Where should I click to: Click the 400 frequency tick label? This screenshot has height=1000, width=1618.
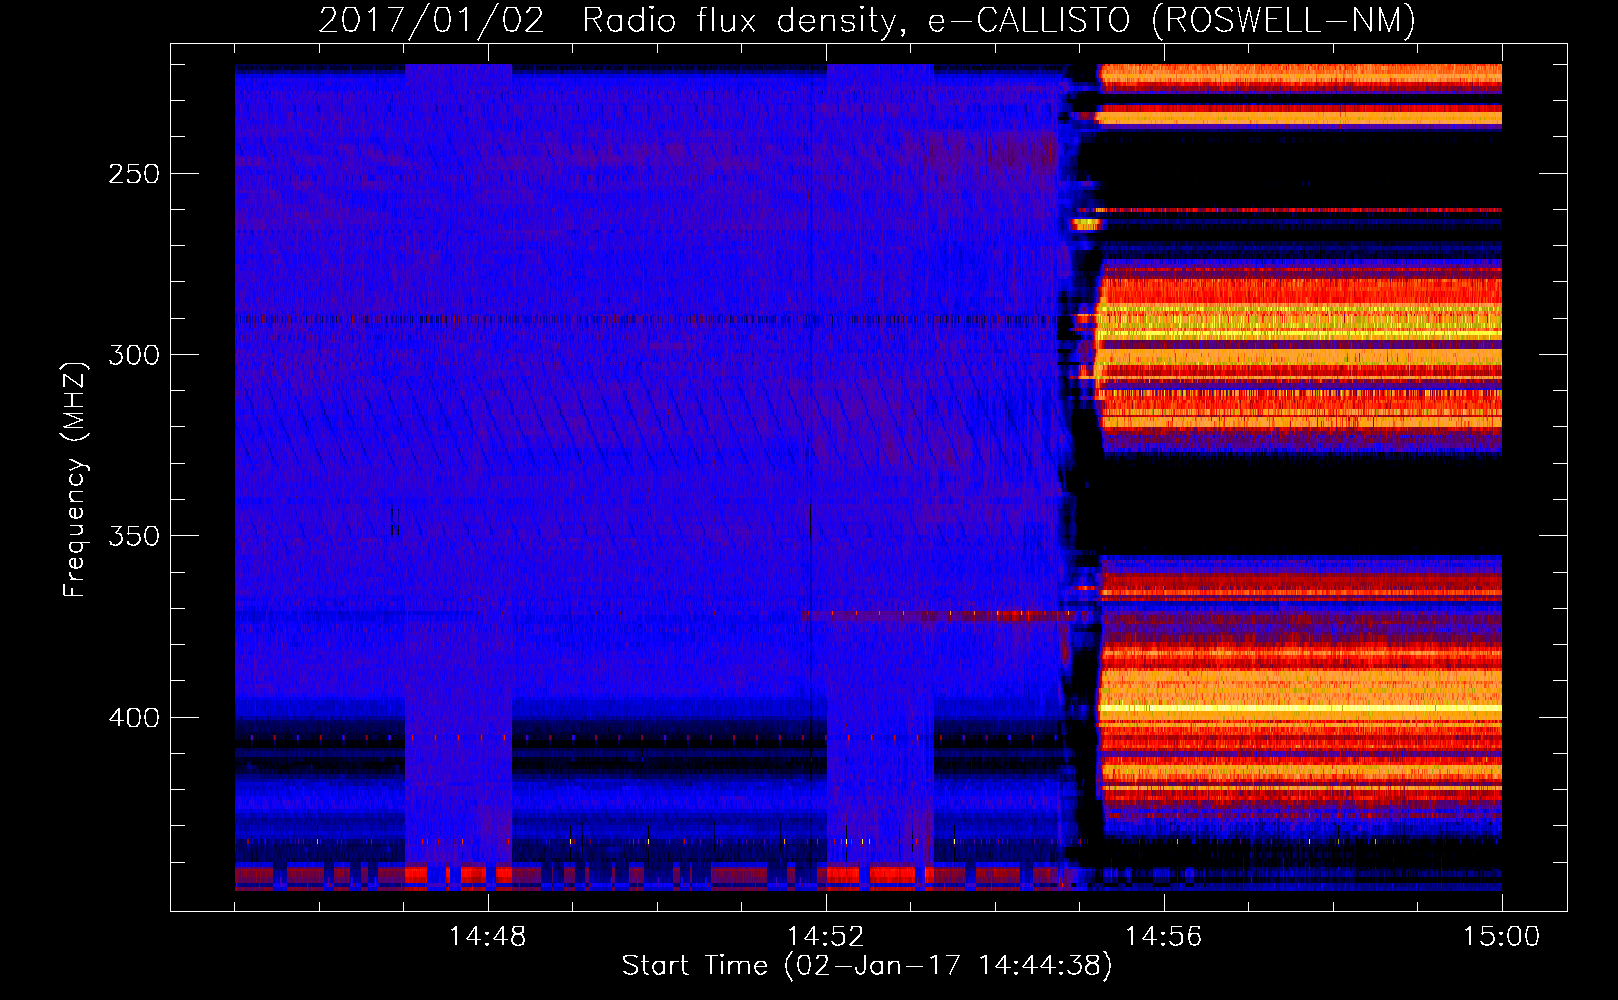tap(134, 718)
